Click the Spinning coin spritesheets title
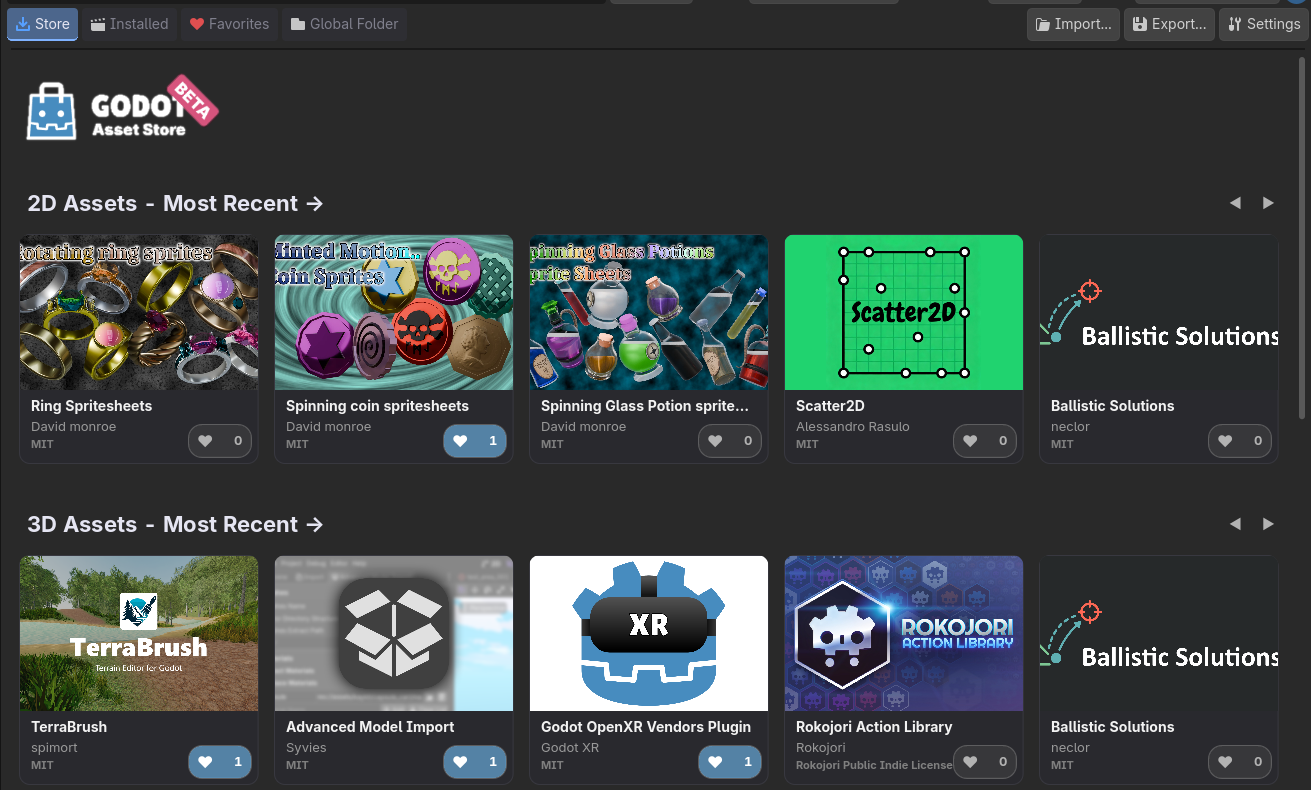This screenshot has height=790, width=1311. (377, 406)
